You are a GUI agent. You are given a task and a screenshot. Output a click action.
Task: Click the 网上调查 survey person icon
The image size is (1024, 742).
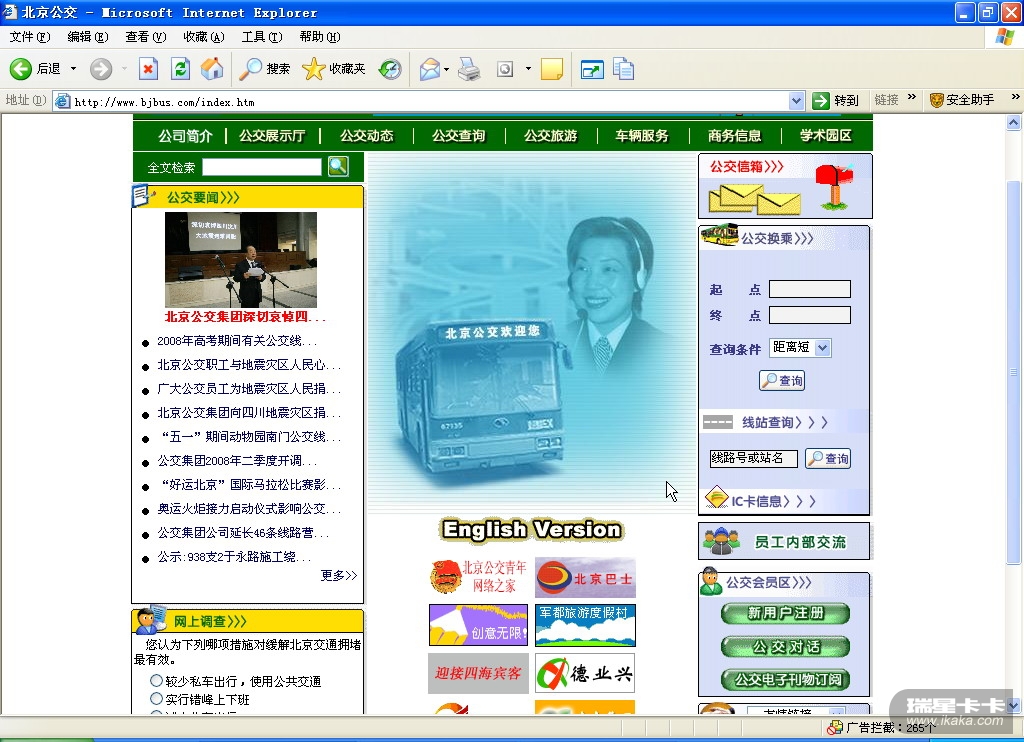[x=150, y=619]
